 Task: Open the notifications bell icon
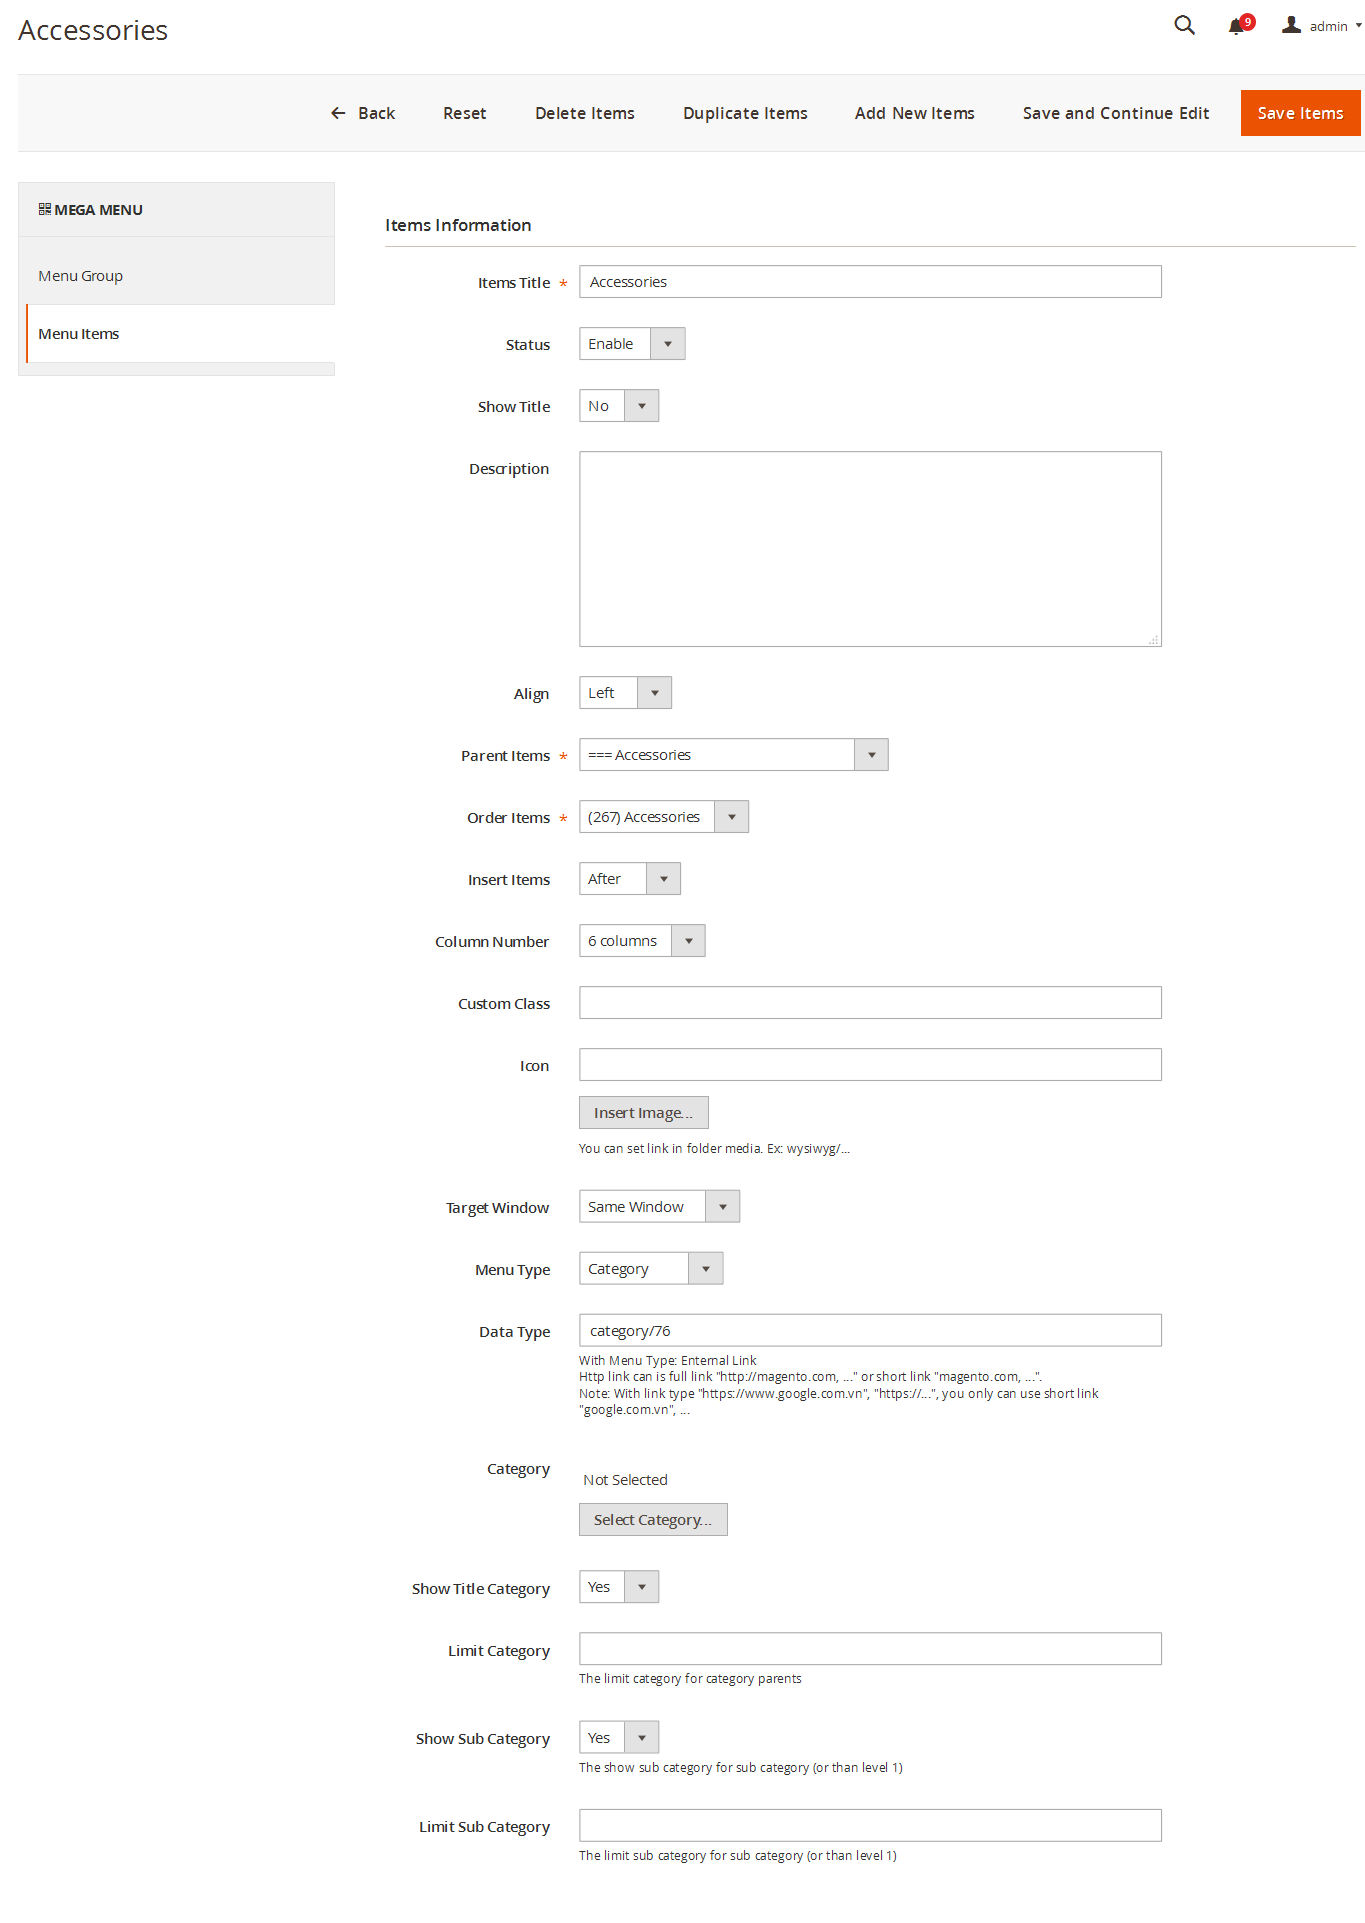click(1237, 26)
